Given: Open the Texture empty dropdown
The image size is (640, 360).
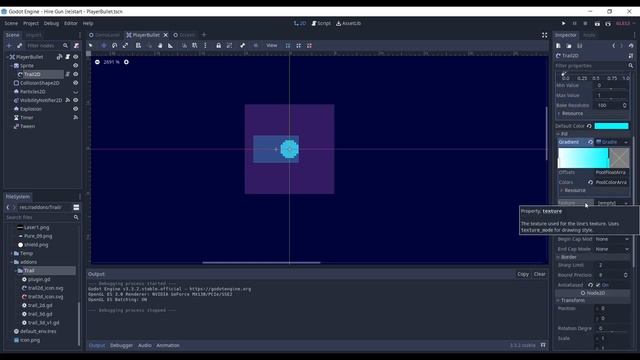Looking at the screenshot, I should pos(612,203).
